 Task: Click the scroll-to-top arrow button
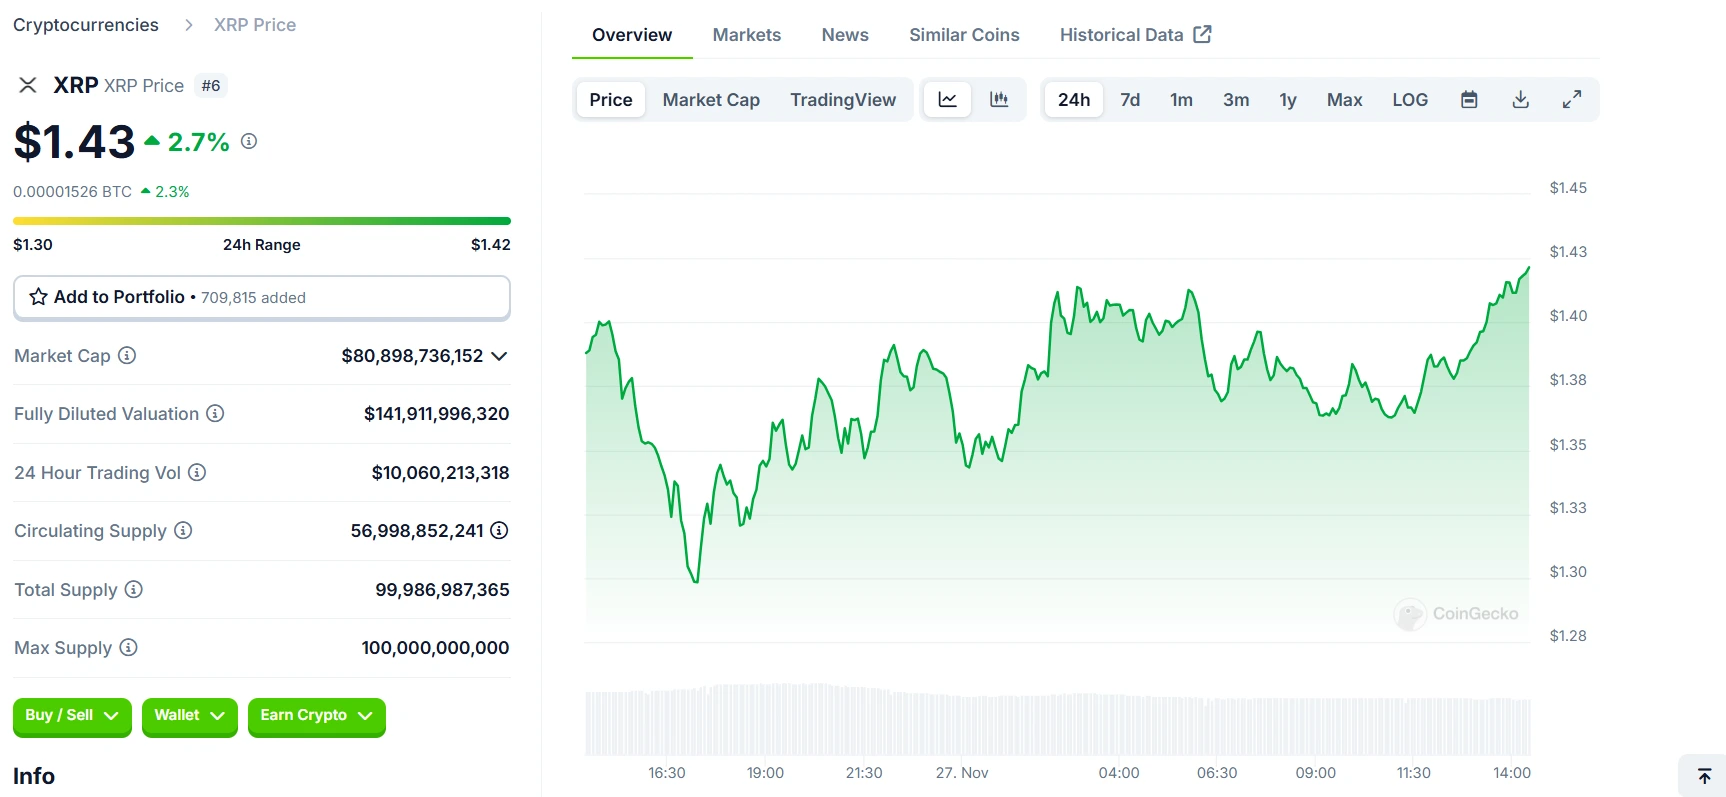[1704, 776]
